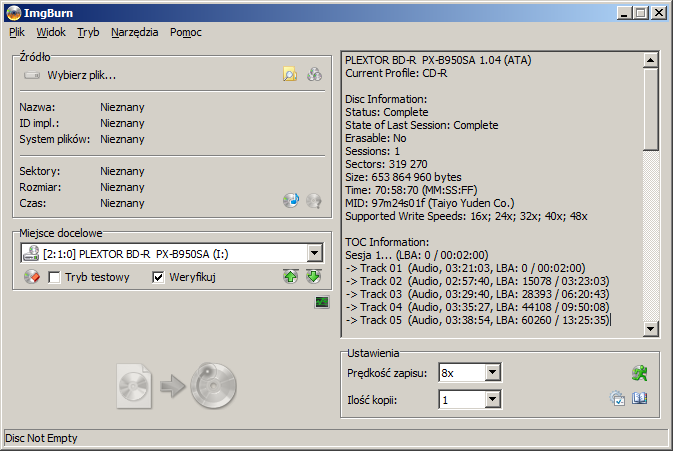The width and height of the screenshot is (673, 451).
Task: Click the image information disc icon with blue note
Action: 291,200
